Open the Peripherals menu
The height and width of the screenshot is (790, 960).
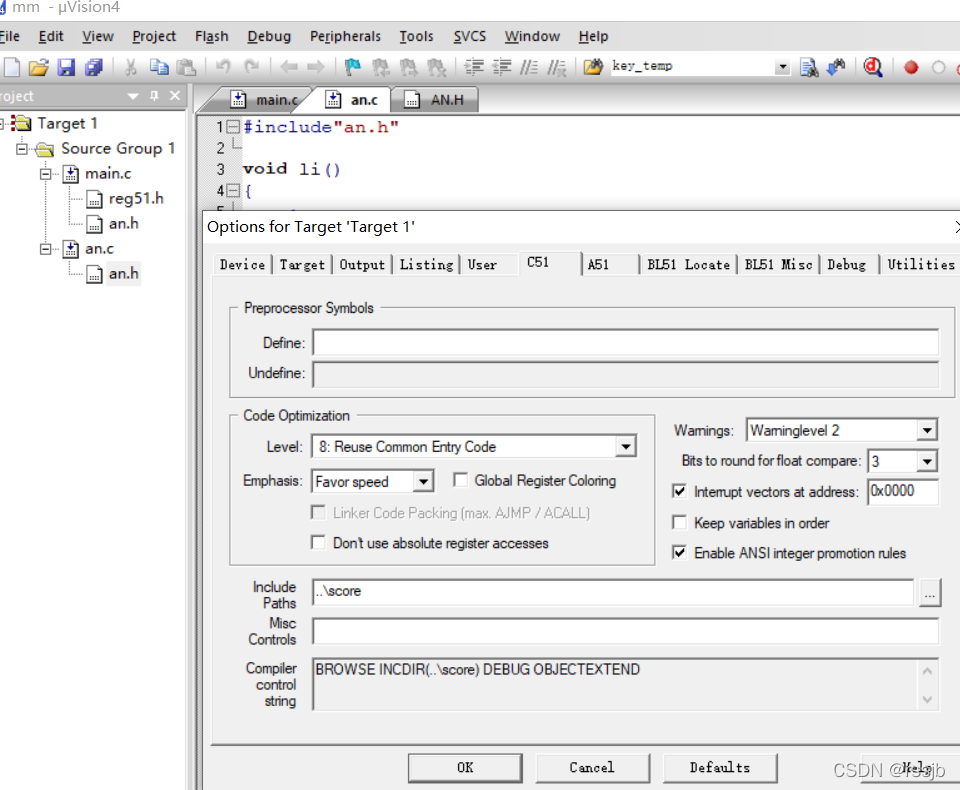point(345,36)
